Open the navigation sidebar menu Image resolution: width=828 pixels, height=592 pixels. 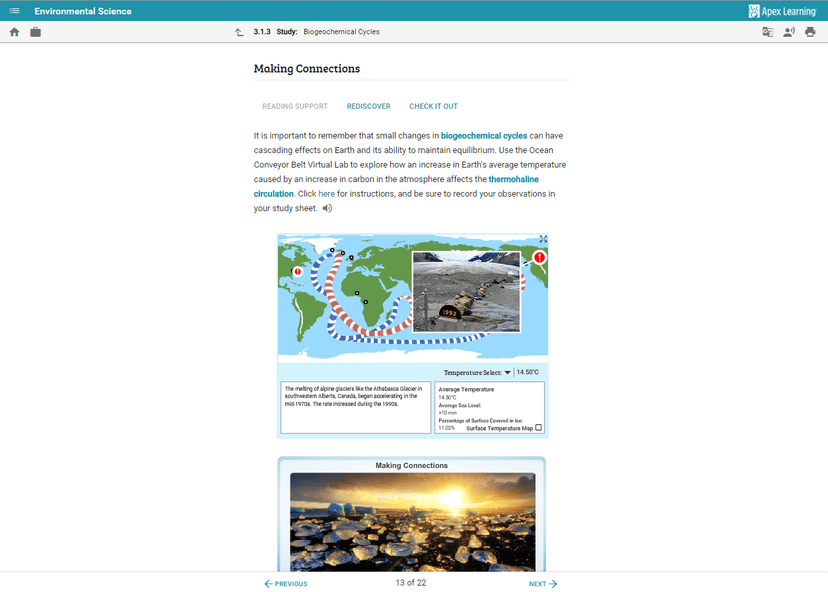pyautogui.click(x=13, y=10)
